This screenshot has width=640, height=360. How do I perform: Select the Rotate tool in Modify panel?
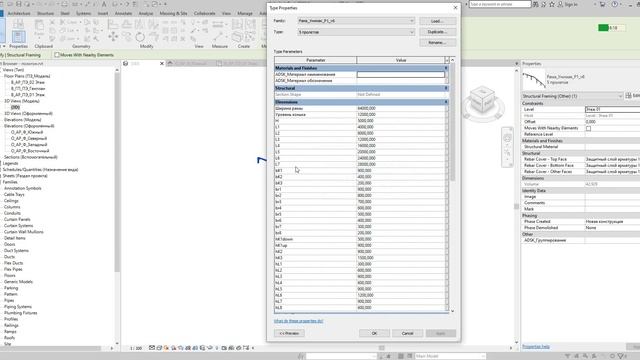pyautogui.click(x=140, y=37)
